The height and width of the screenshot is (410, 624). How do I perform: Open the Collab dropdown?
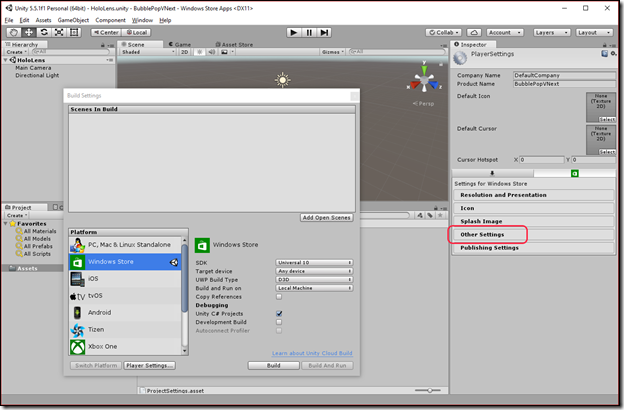(443, 33)
